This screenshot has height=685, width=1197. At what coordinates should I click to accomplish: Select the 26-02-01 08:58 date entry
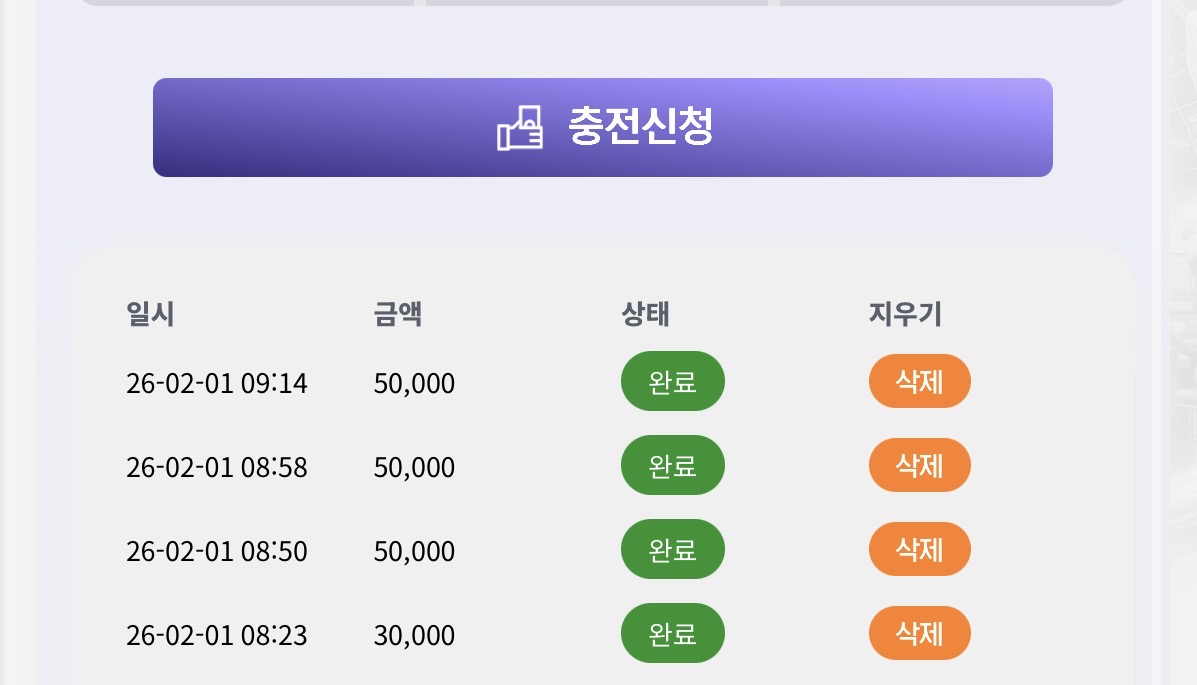pyautogui.click(x=216, y=467)
